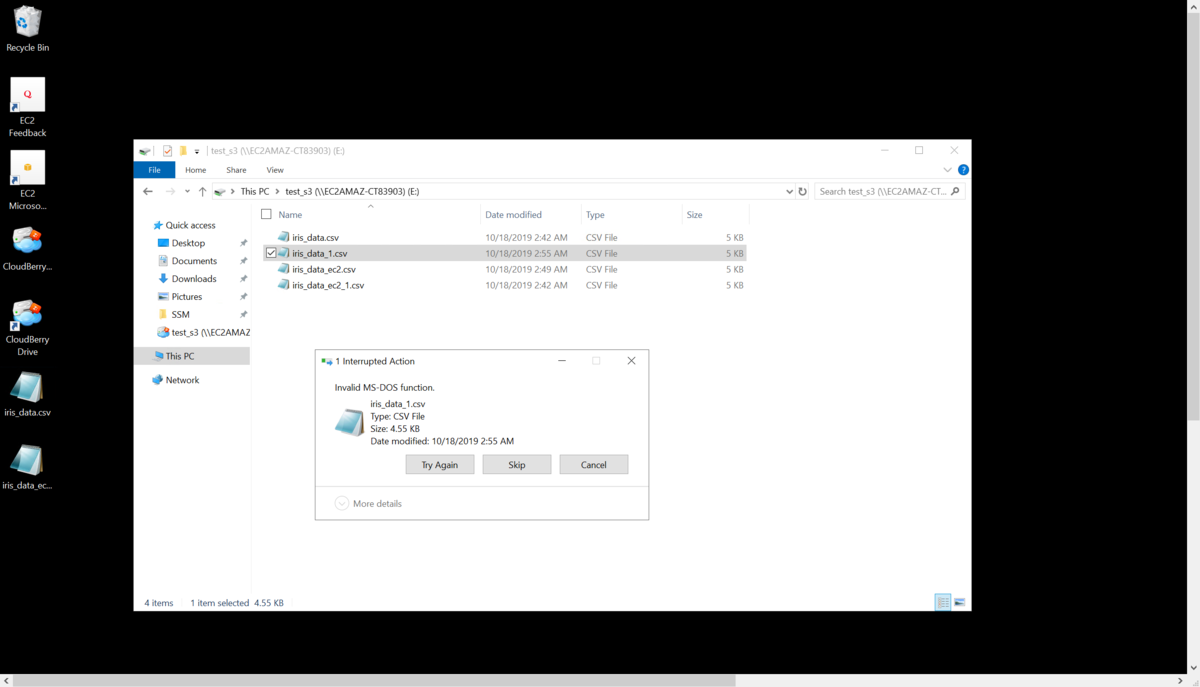Screen dimensions: 1200x687
Task: Select iris_data.csv file on the desktop
Action: 27,394
